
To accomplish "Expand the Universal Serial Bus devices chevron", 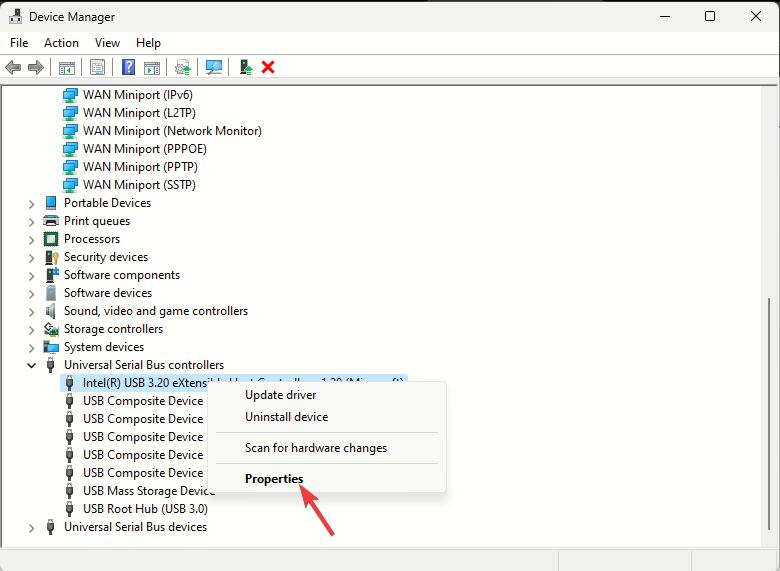I will click(31, 527).
